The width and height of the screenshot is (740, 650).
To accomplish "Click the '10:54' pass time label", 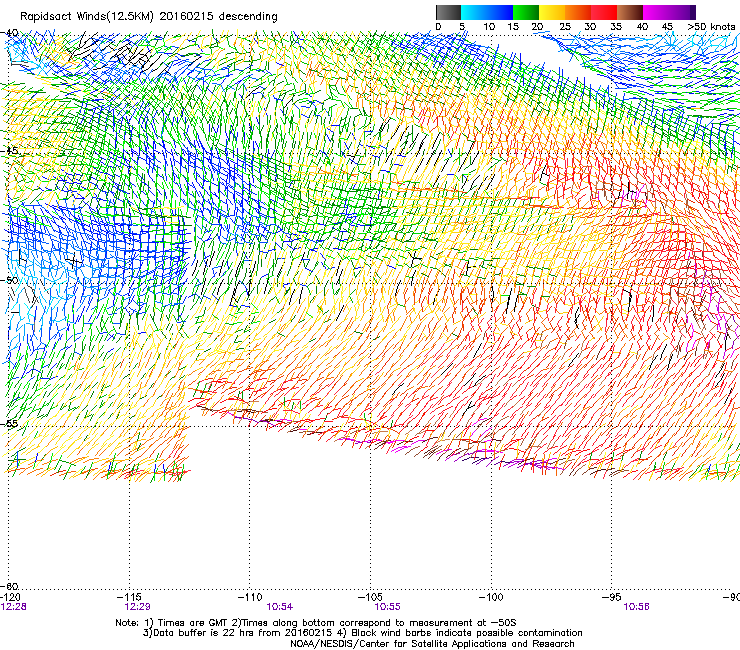I will tap(279, 607).
